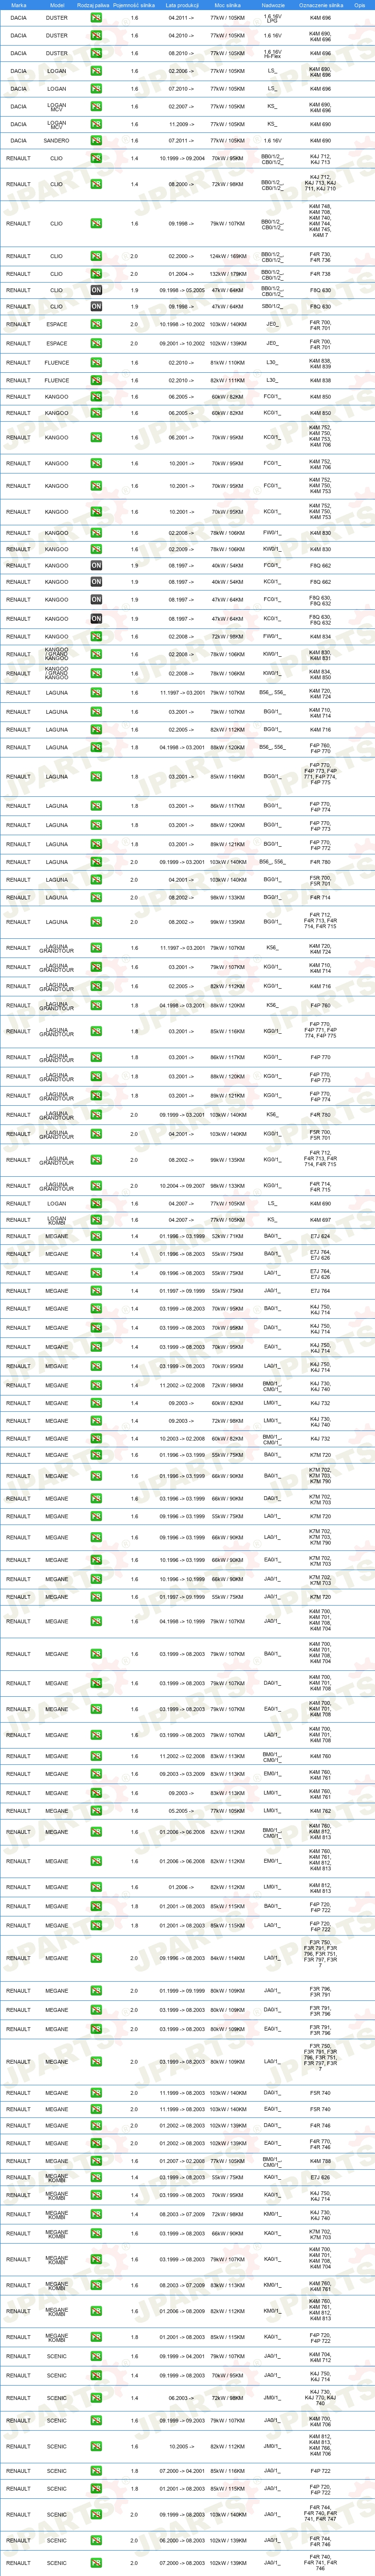Click fuel icon for Laguna 2.0 99kW / 135KM BG0/1_
This screenshot has height=2576, width=375.
click(96, 923)
